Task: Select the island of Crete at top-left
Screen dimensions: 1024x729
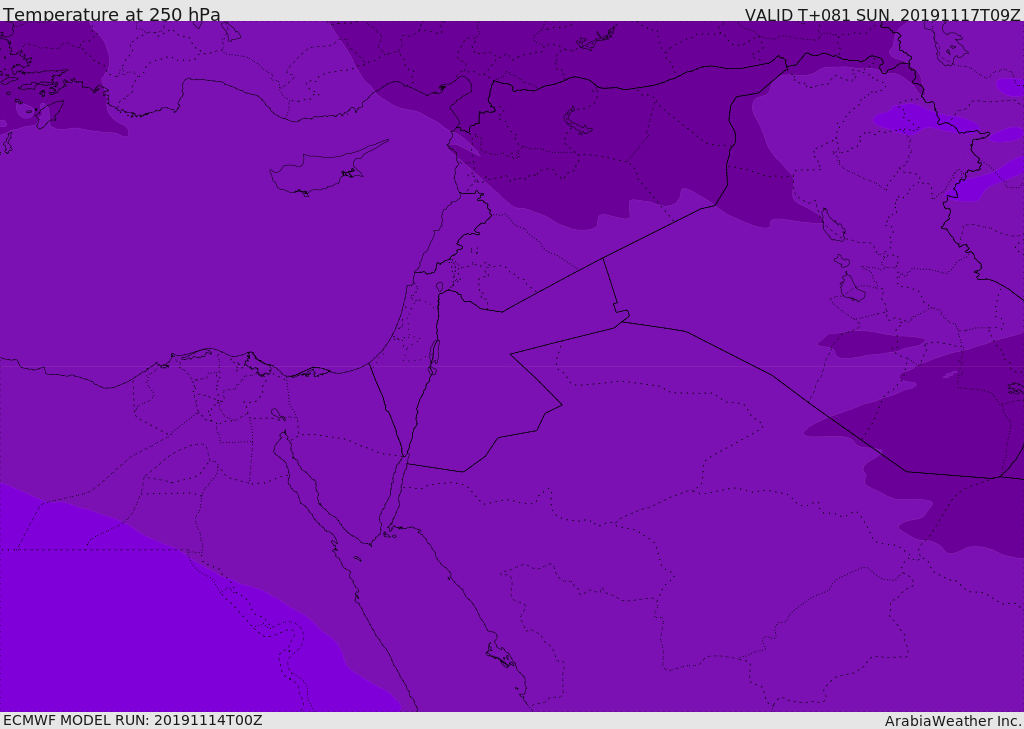Action: click(x=40, y=84)
